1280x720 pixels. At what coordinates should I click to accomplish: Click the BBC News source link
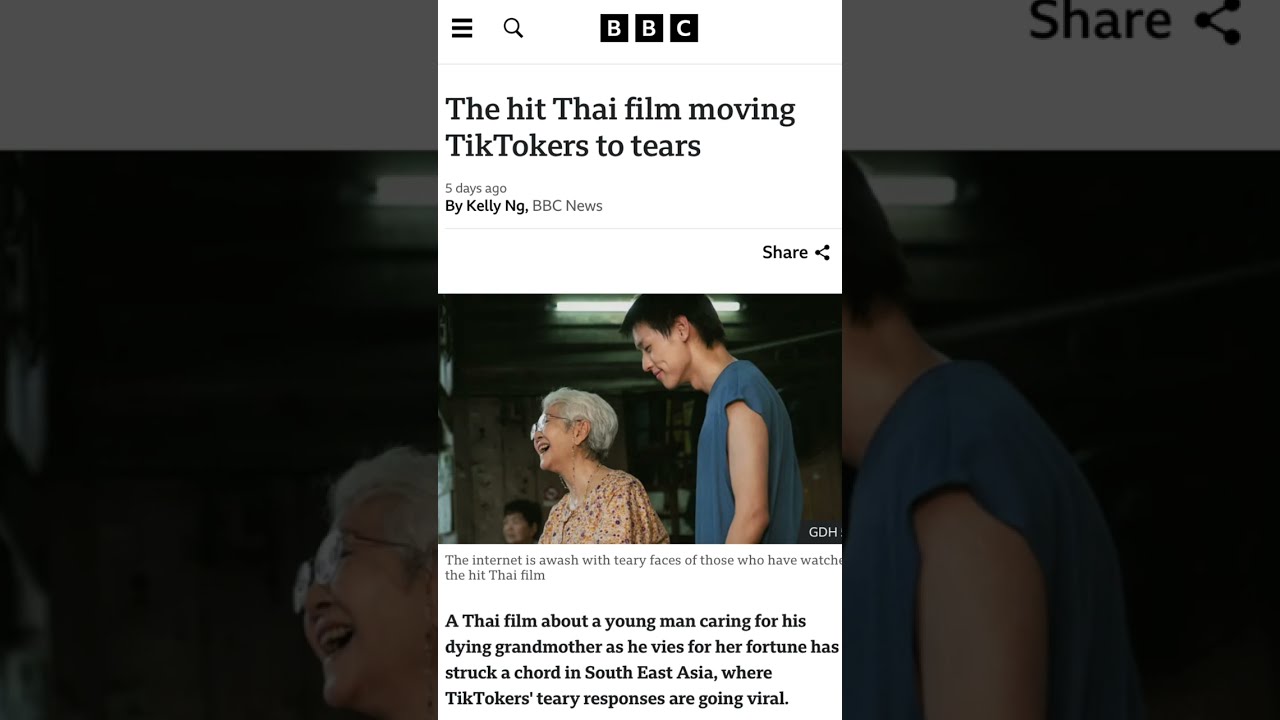pyautogui.click(x=567, y=206)
